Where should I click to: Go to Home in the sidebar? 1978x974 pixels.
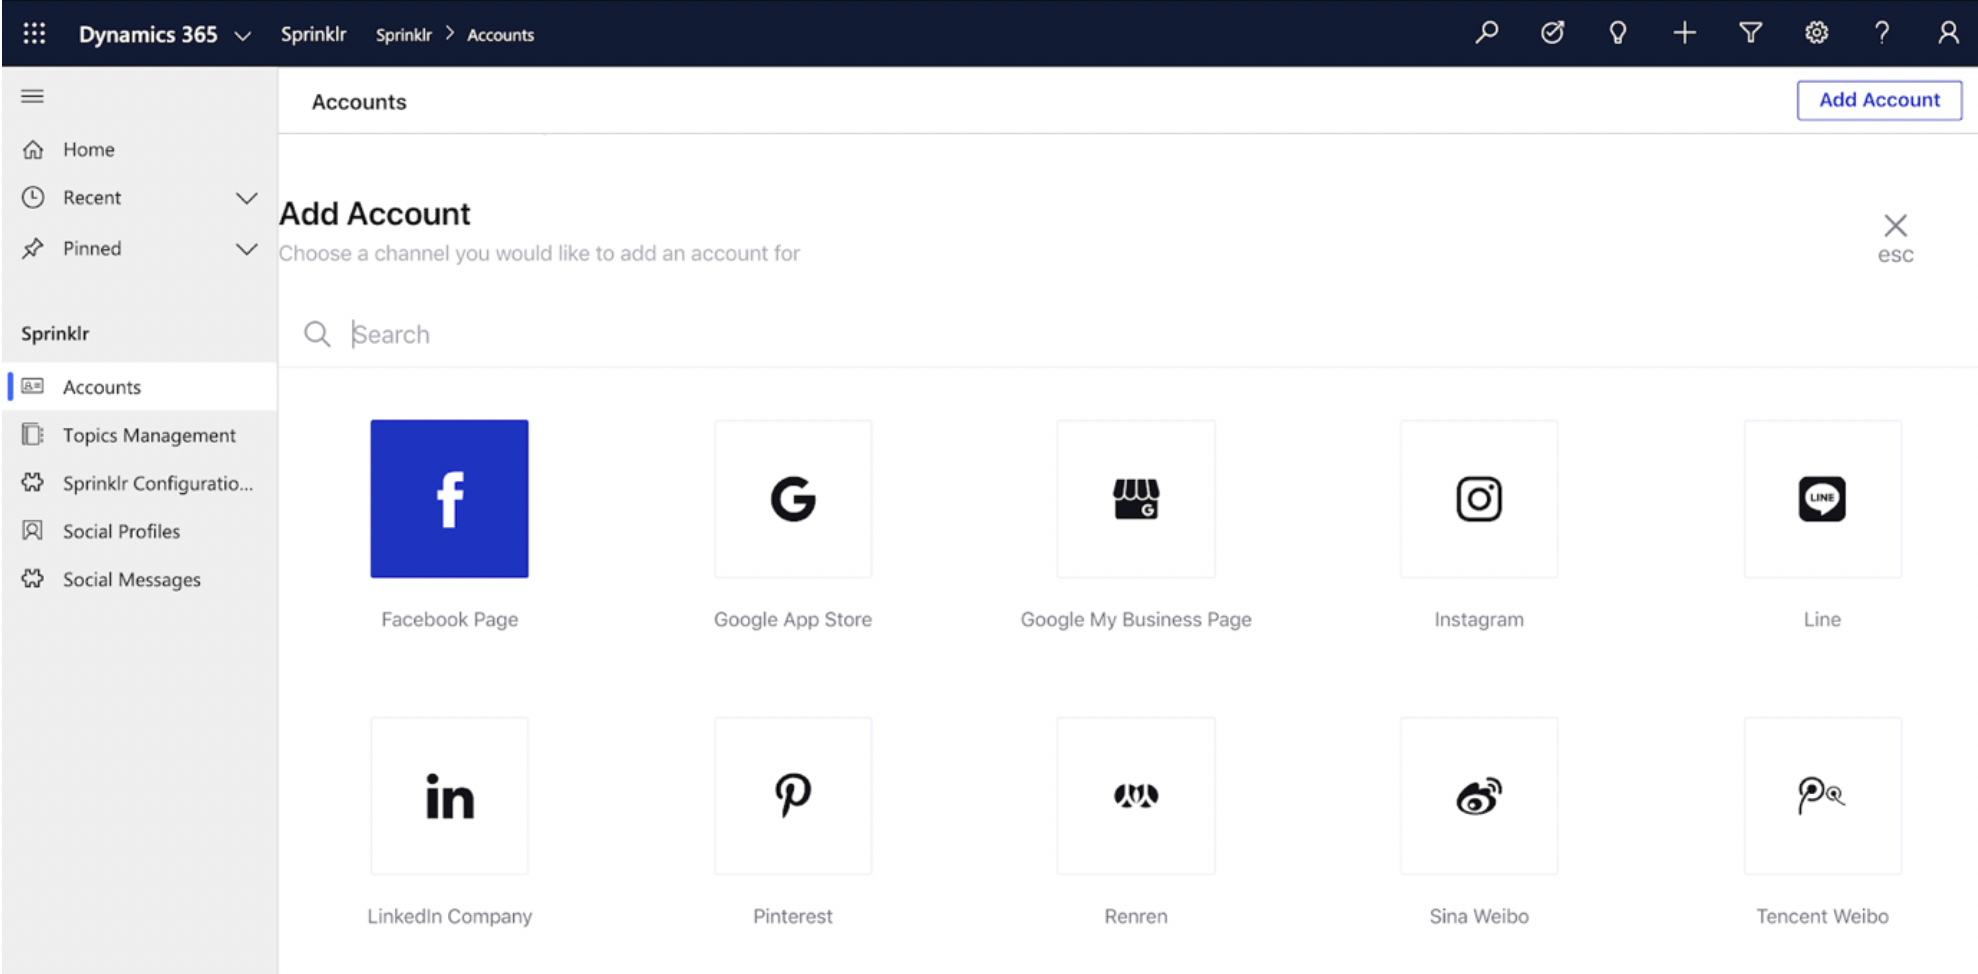(139, 149)
